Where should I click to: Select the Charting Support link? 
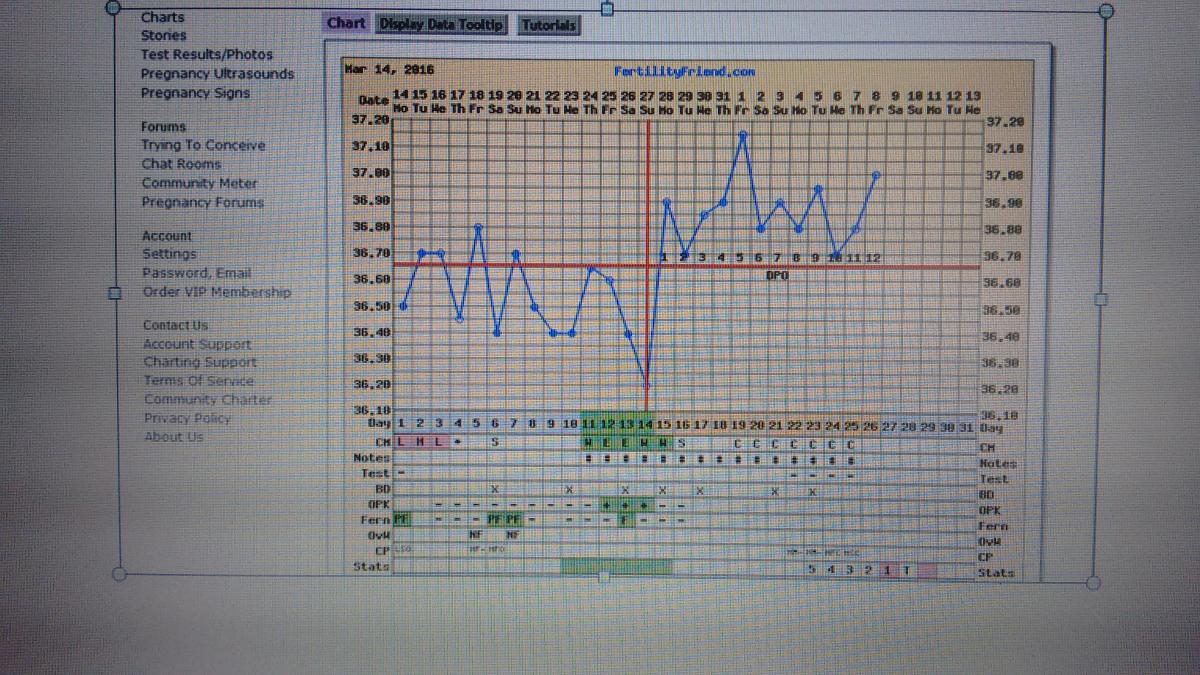(199, 362)
